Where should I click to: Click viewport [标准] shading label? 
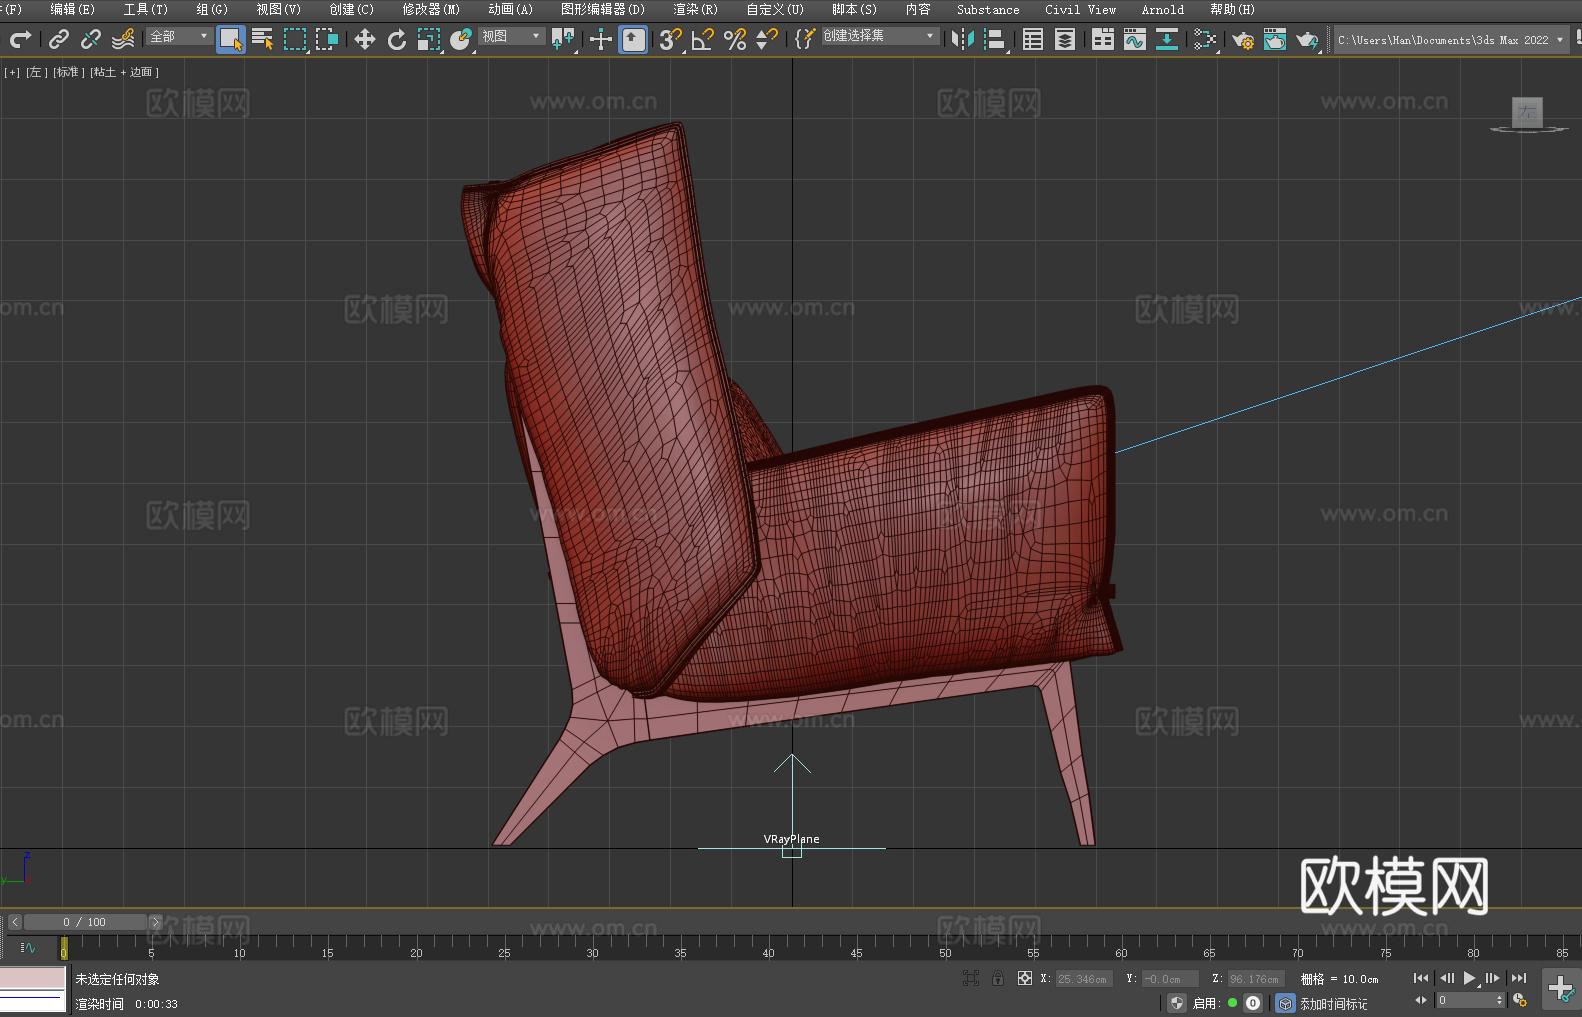[x=67, y=72]
